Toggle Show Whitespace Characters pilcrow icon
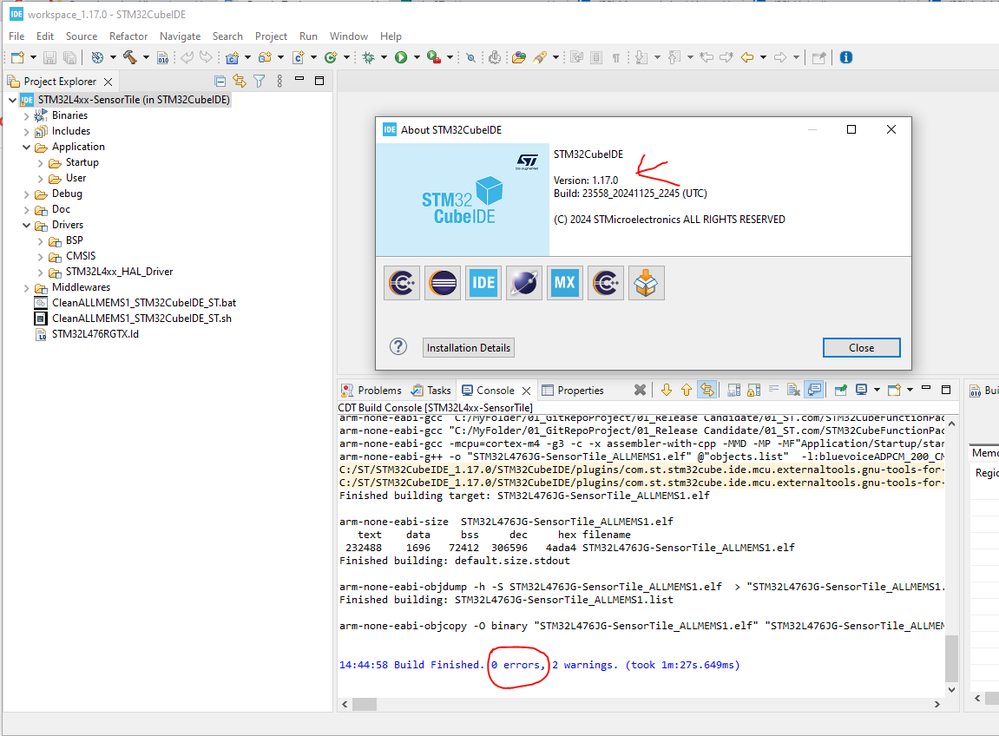999x736 pixels. [616, 57]
